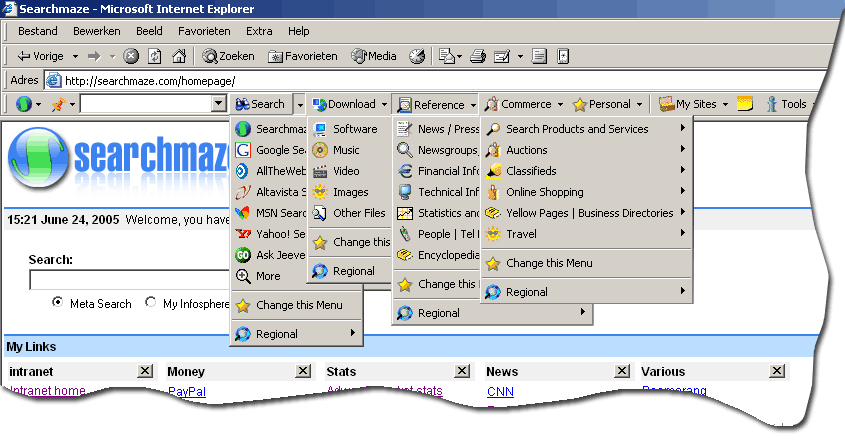The height and width of the screenshot is (441, 845).
Task: Close the Stats links panel
Action: coord(462,371)
